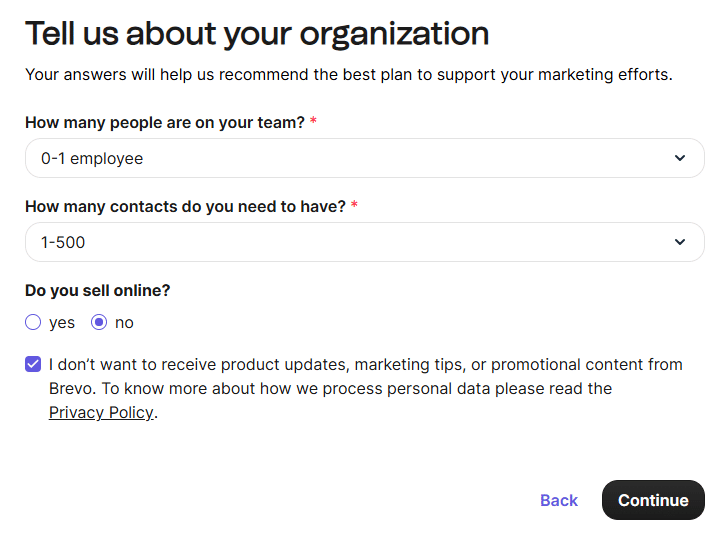
Task: Click the Back link
Action: pos(558,500)
